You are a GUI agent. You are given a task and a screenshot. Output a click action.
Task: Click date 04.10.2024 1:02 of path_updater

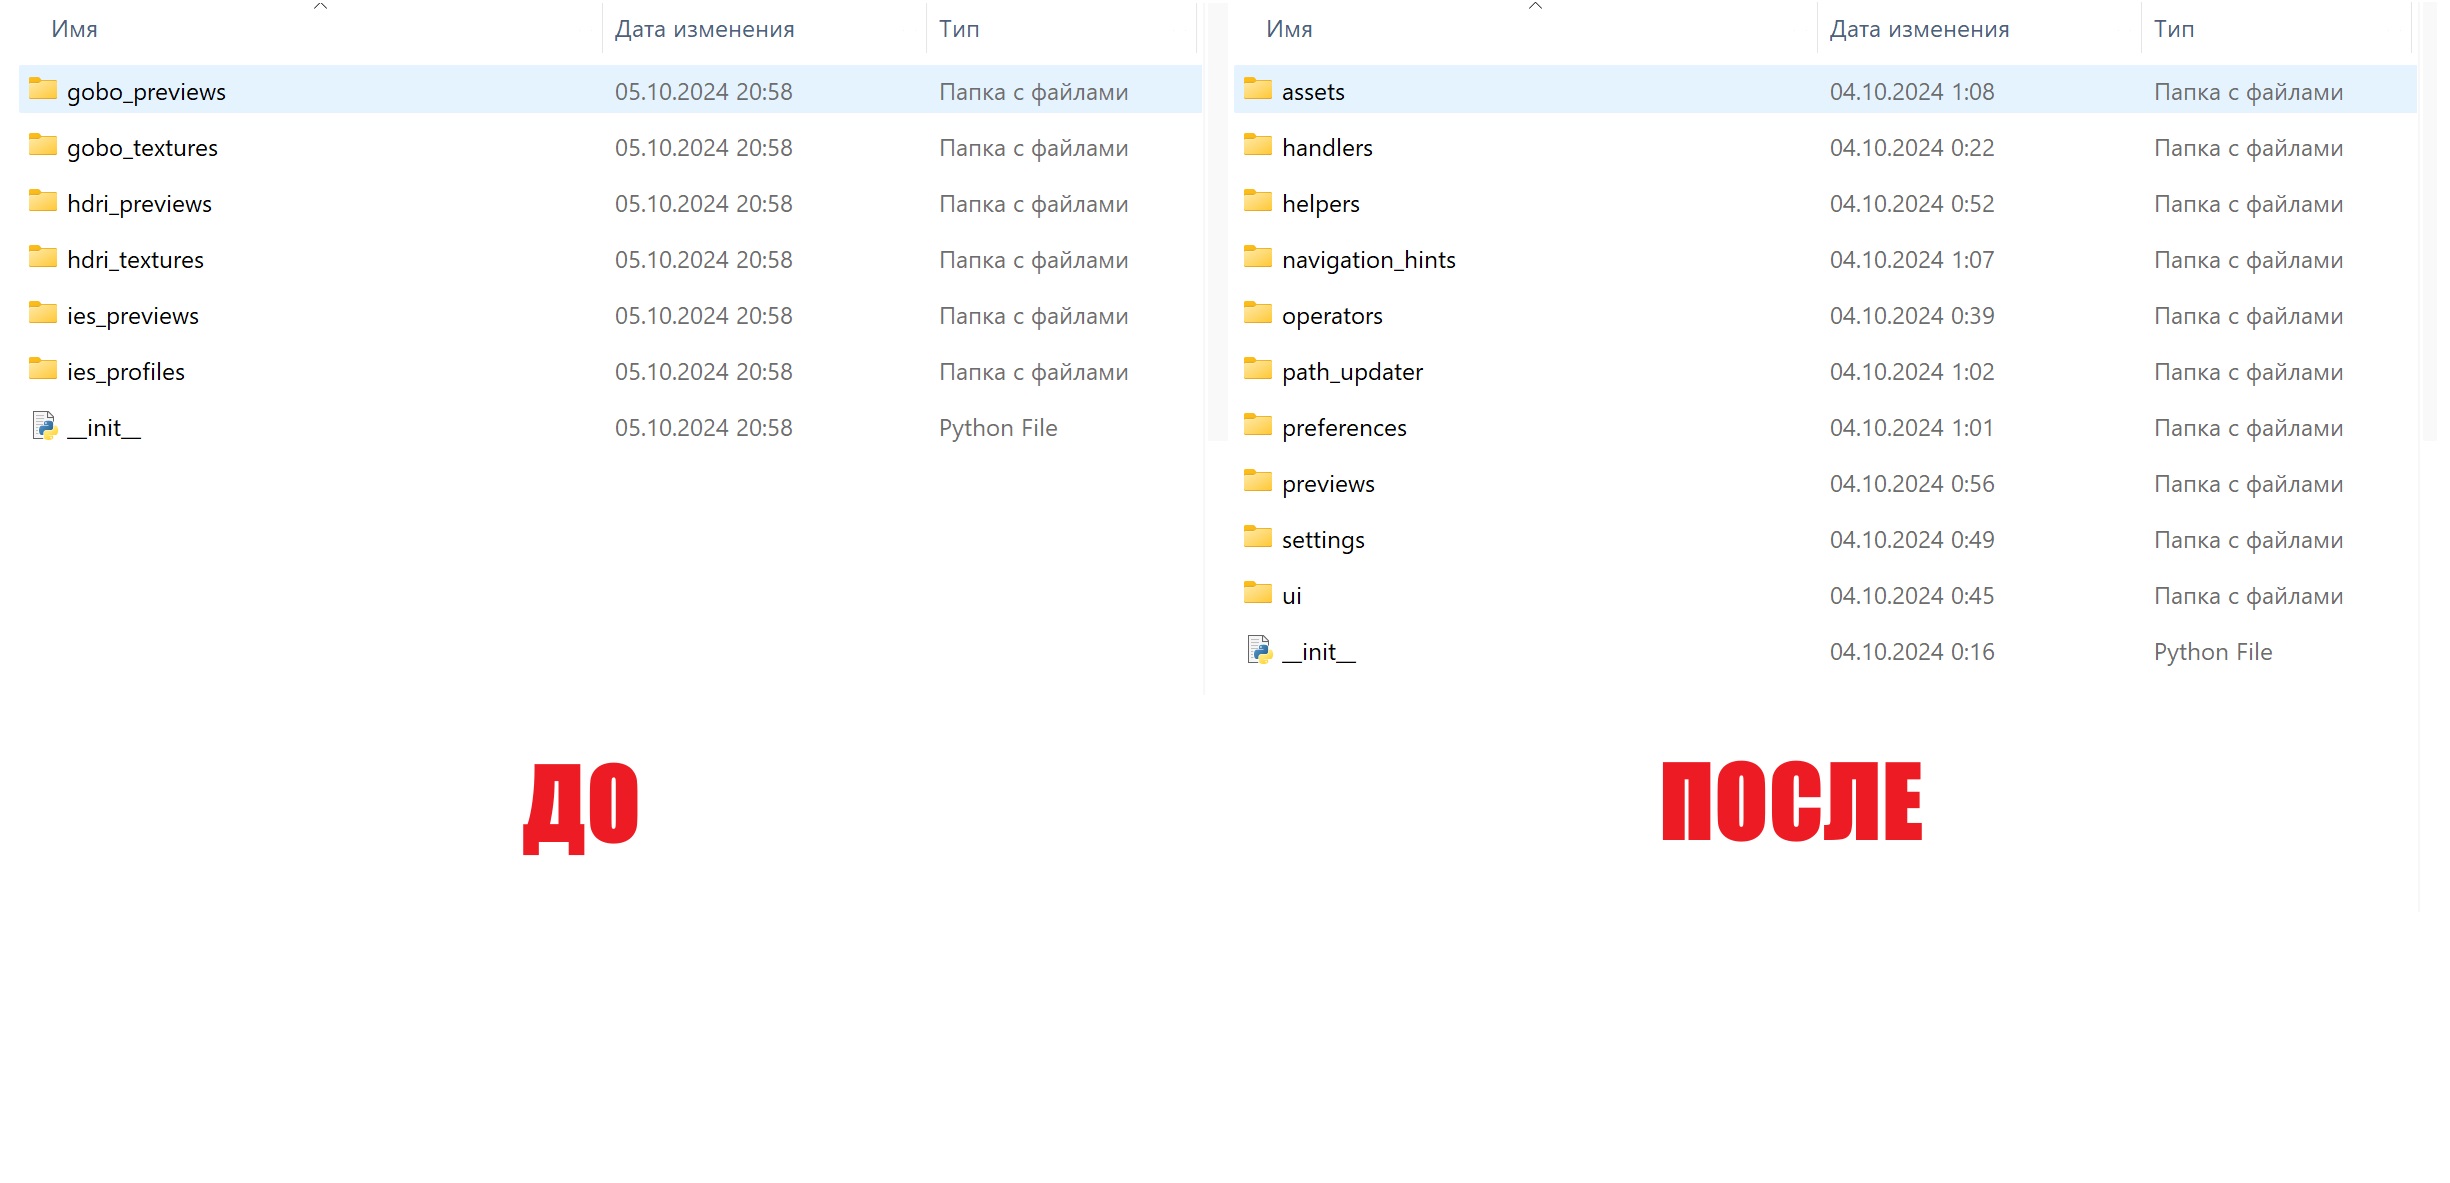1912,372
